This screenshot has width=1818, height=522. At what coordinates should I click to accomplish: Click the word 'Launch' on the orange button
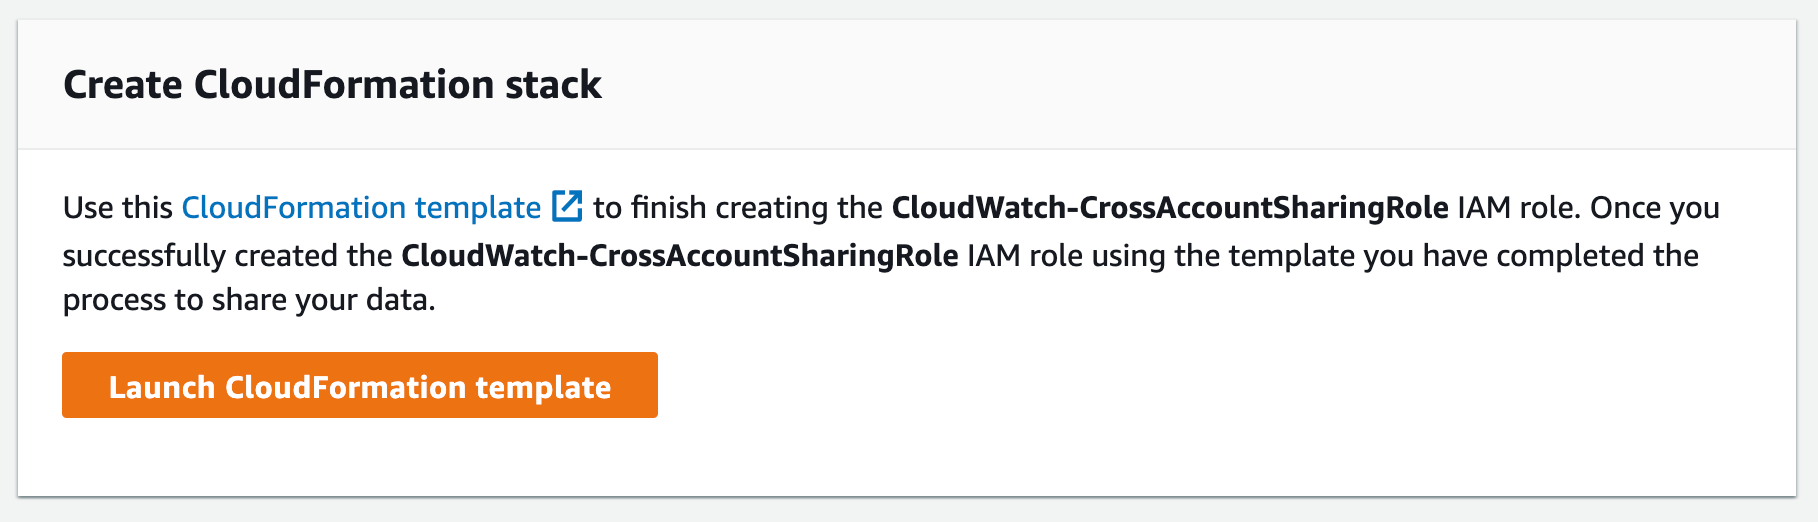click(162, 387)
